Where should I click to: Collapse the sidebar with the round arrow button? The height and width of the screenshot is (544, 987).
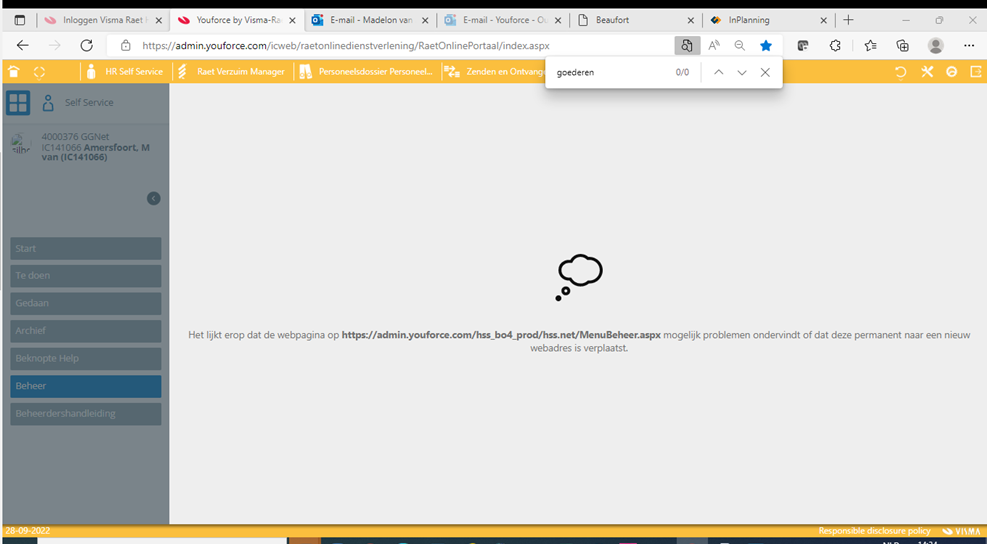[154, 198]
